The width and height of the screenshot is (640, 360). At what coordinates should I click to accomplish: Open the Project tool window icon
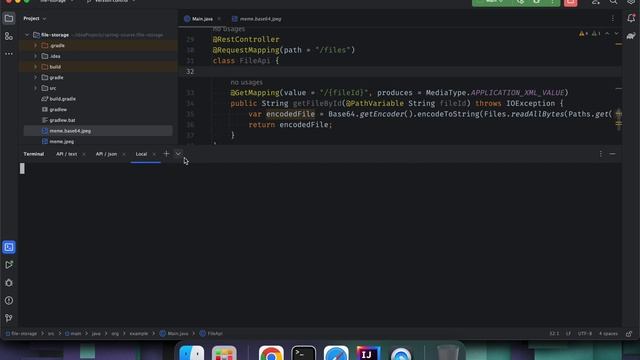pos(9,18)
